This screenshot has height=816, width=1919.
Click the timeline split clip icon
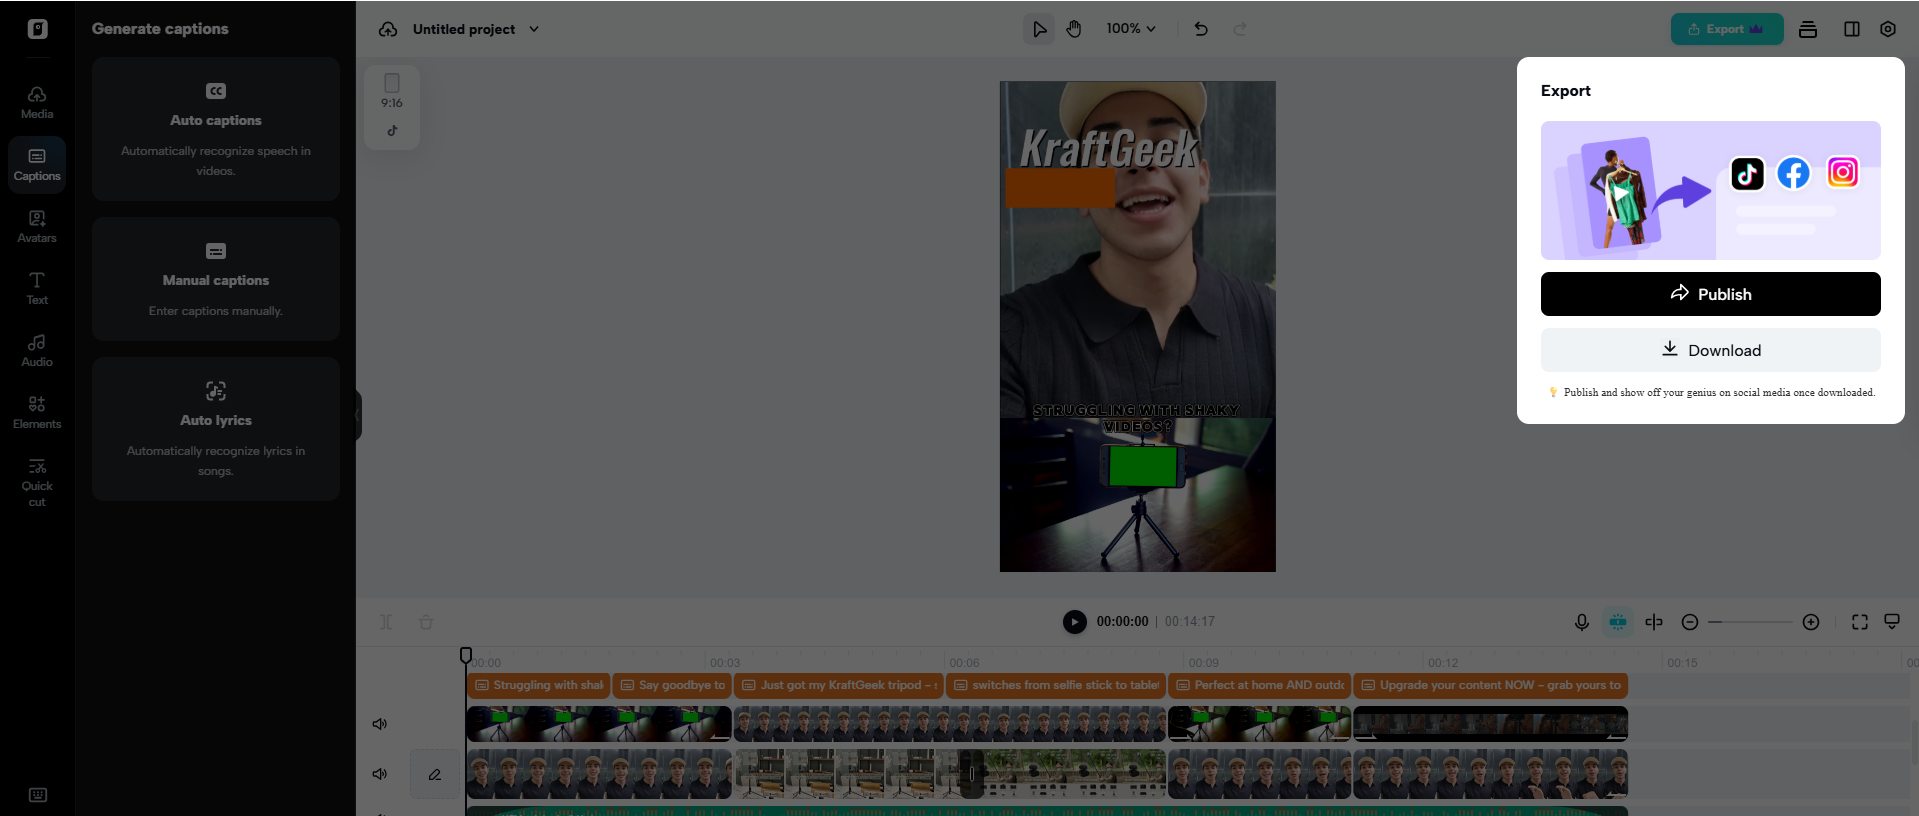tap(386, 622)
